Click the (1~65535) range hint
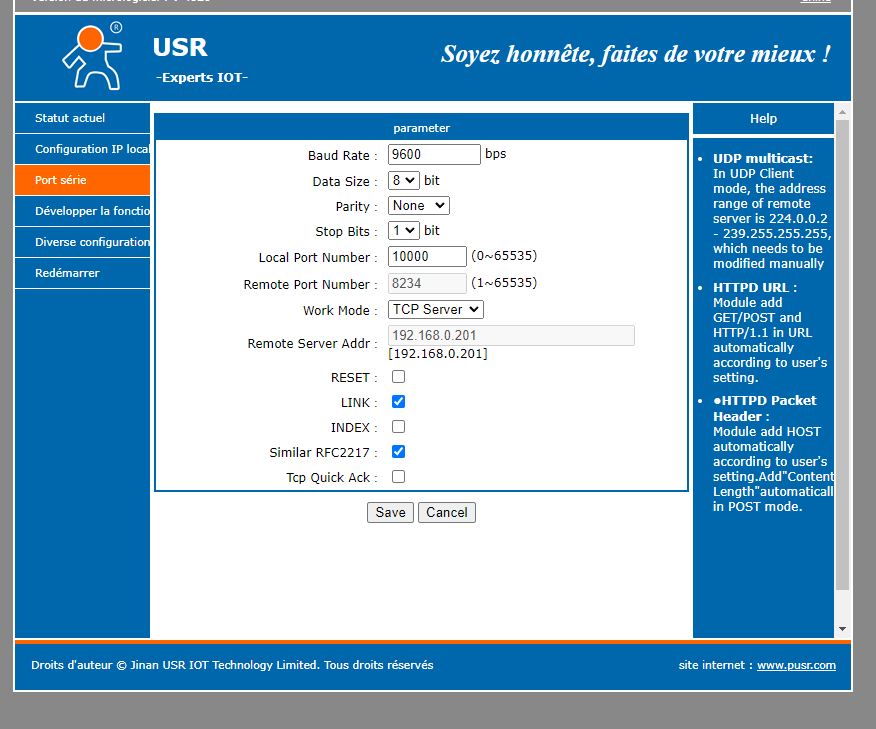The height and width of the screenshot is (729, 876). pyautogui.click(x=504, y=283)
